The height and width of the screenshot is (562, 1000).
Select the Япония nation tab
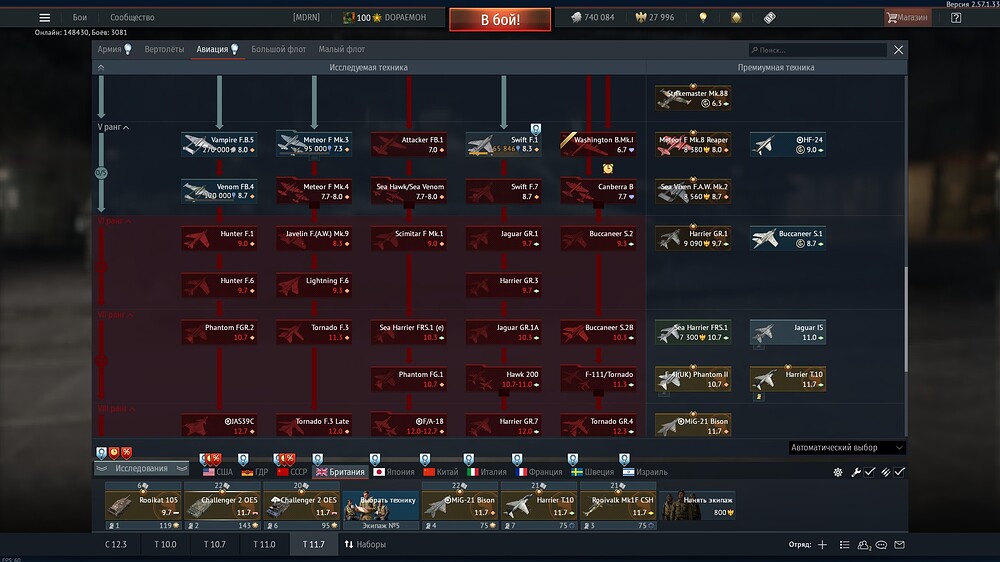pos(394,472)
